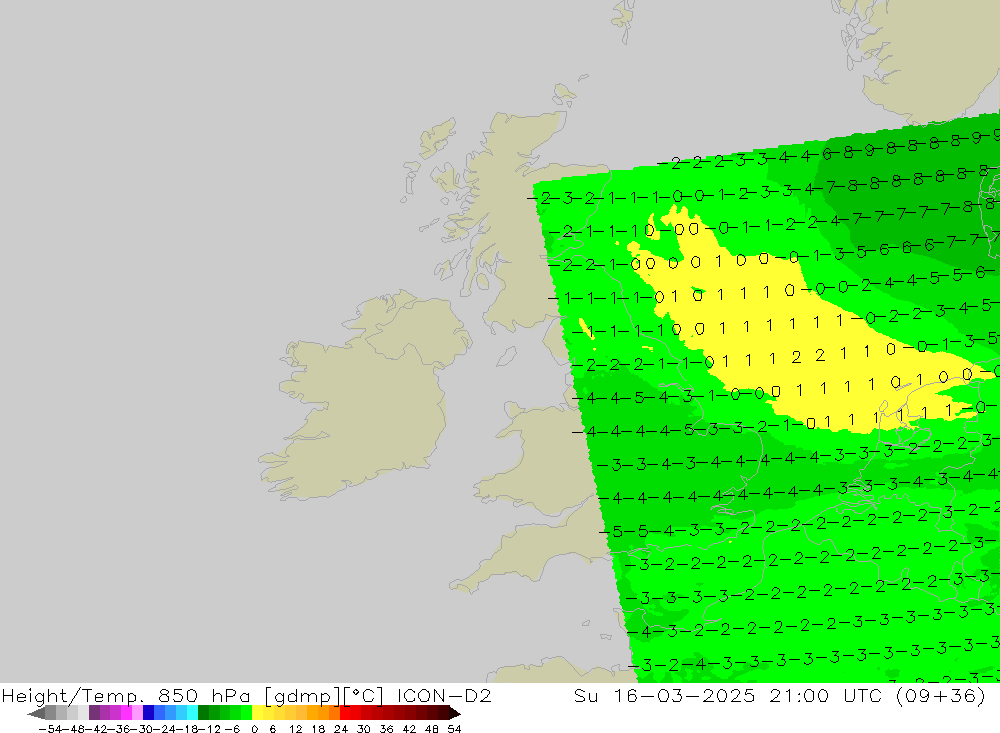The width and height of the screenshot is (1000, 733).
Task: Click the 'UTC' timezone label
Action: 863,696
